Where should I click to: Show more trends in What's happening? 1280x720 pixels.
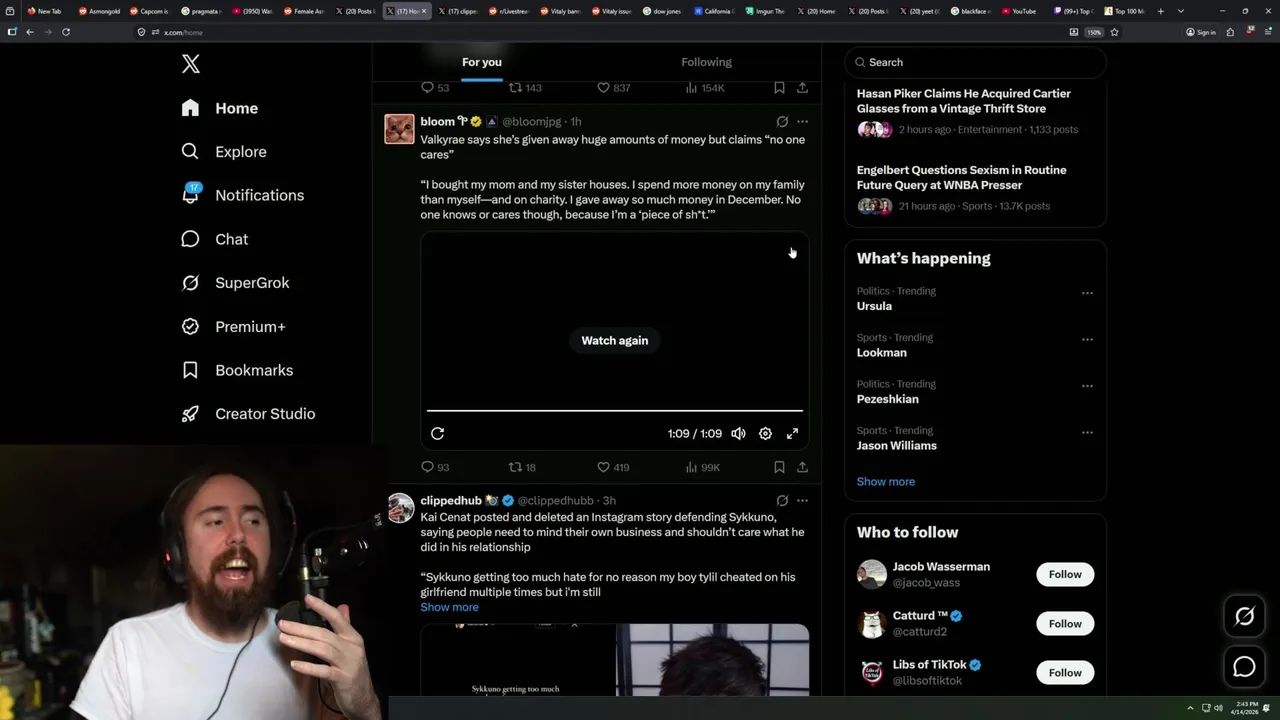tap(886, 481)
